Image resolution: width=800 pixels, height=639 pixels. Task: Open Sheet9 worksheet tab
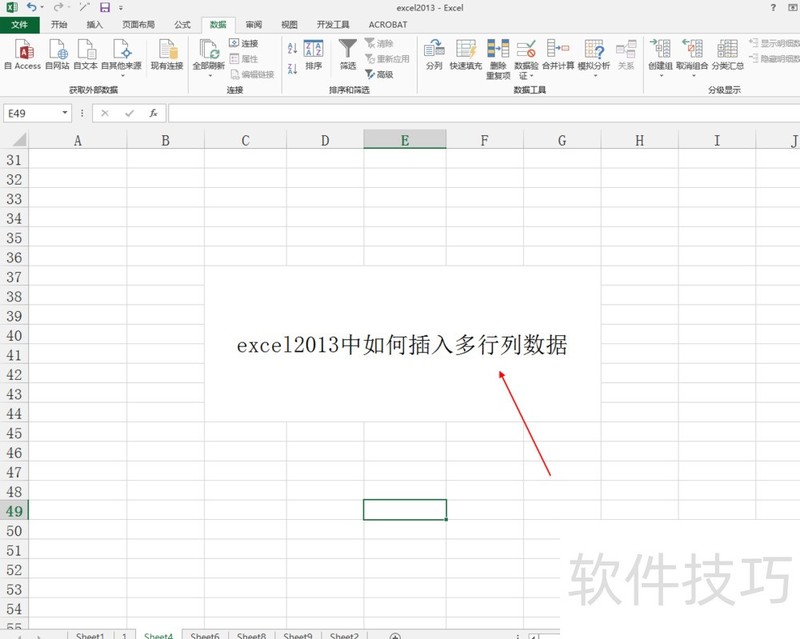[297, 635]
